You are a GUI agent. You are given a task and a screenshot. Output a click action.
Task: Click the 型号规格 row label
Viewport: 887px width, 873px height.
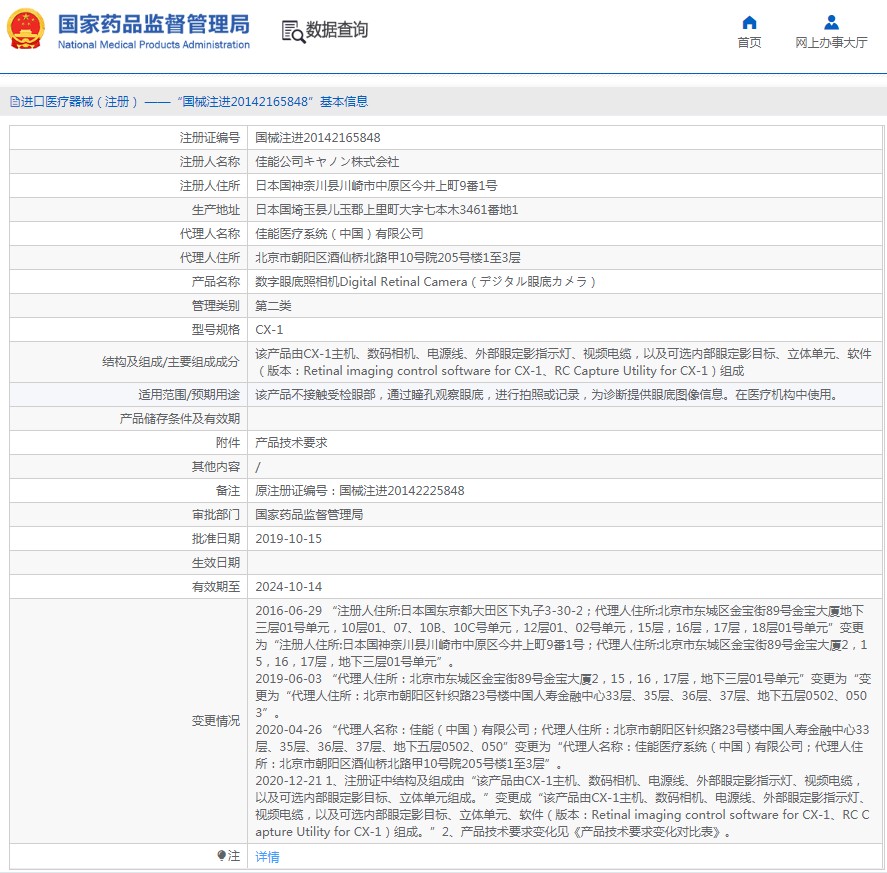tap(216, 330)
